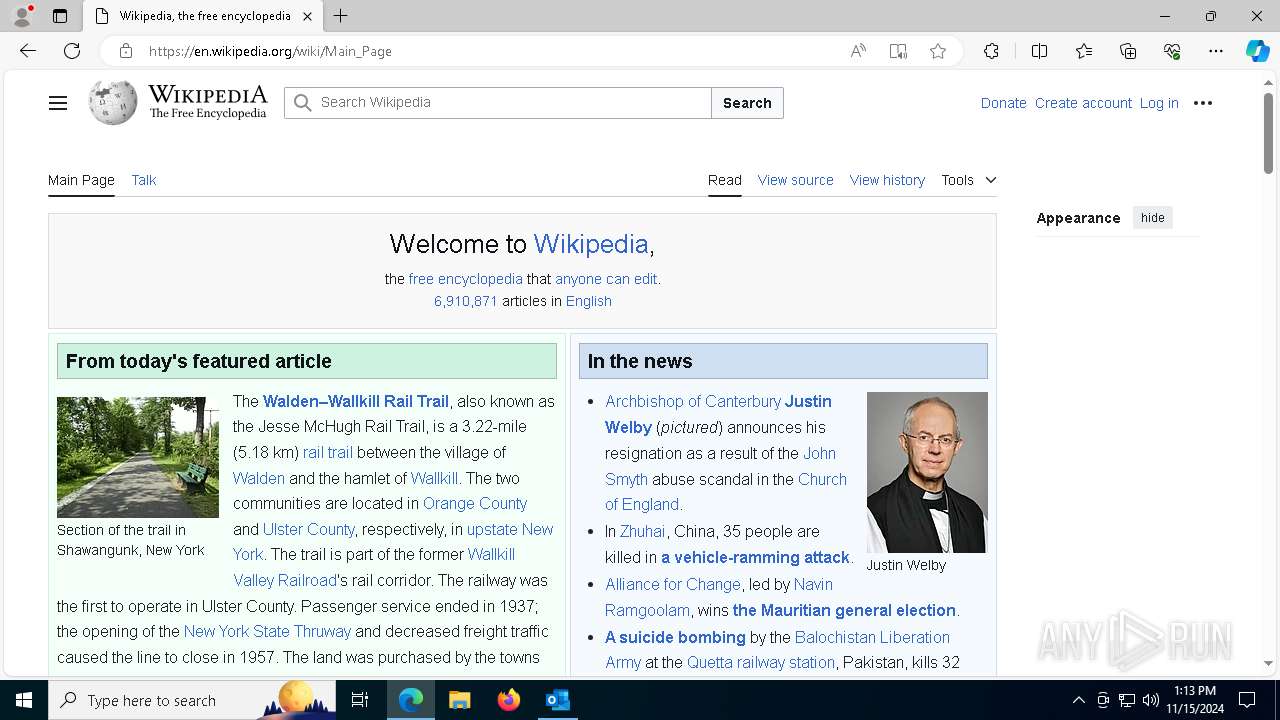The height and width of the screenshot is (720, 1280).
Task: Open browser Extensions puzzle icon
Action: (991, 51)
